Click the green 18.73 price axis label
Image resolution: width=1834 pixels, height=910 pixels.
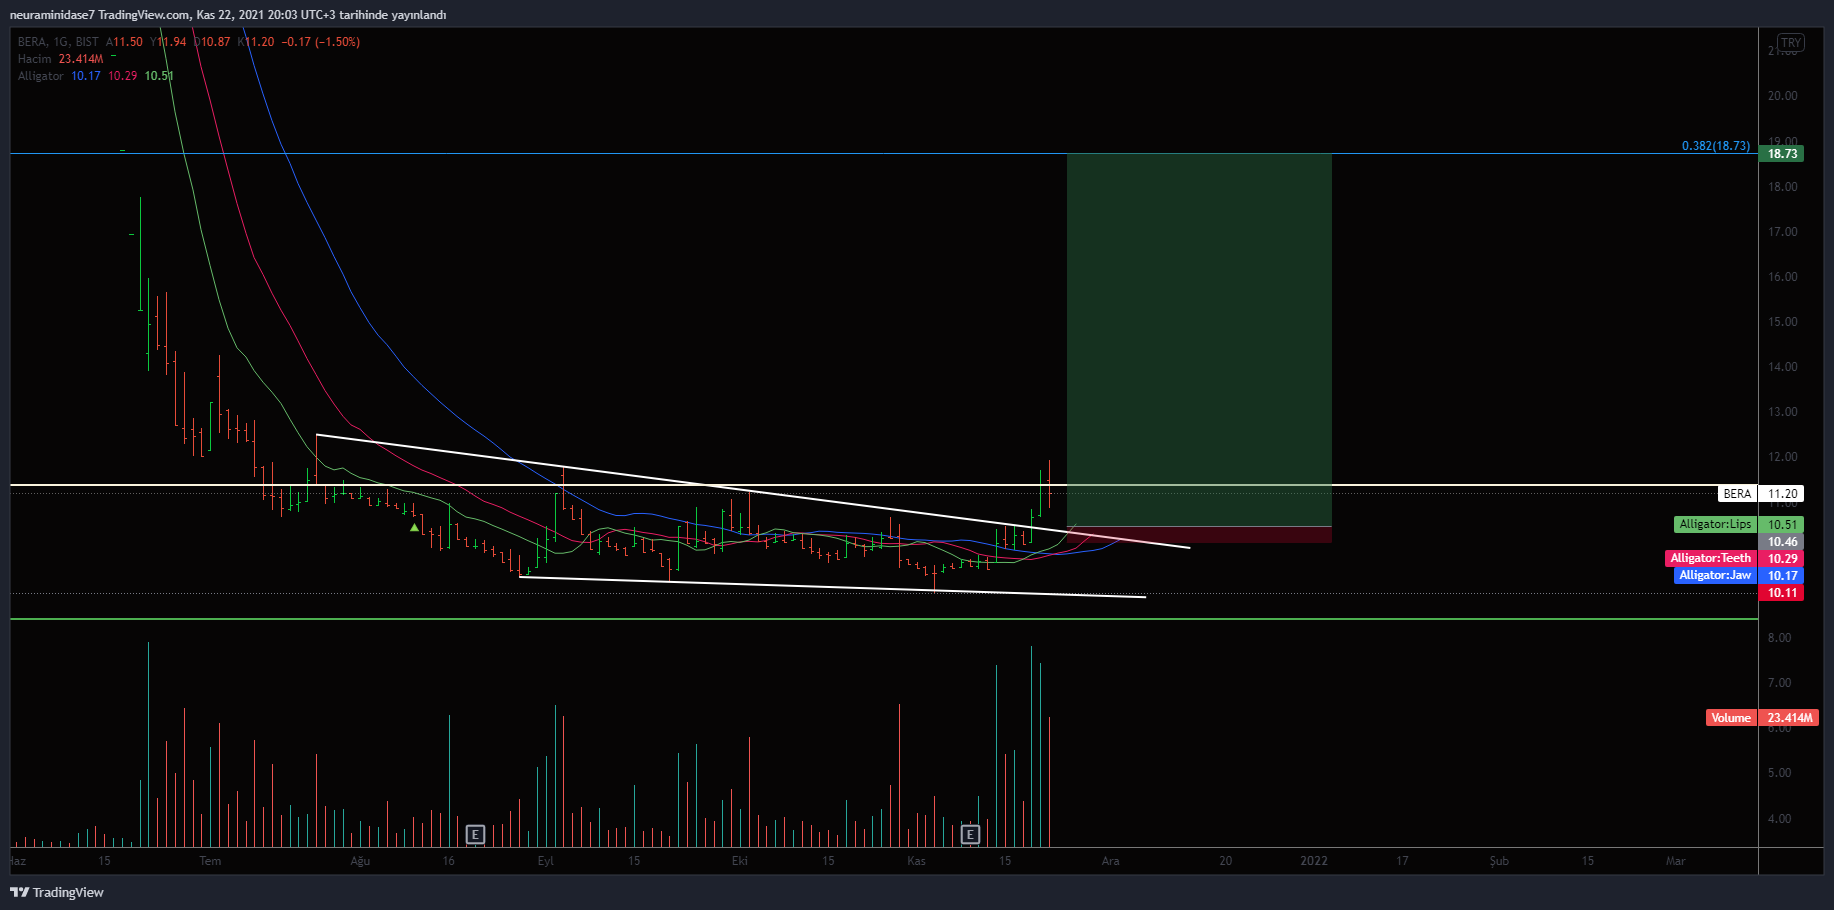(x=1782, y=154)
